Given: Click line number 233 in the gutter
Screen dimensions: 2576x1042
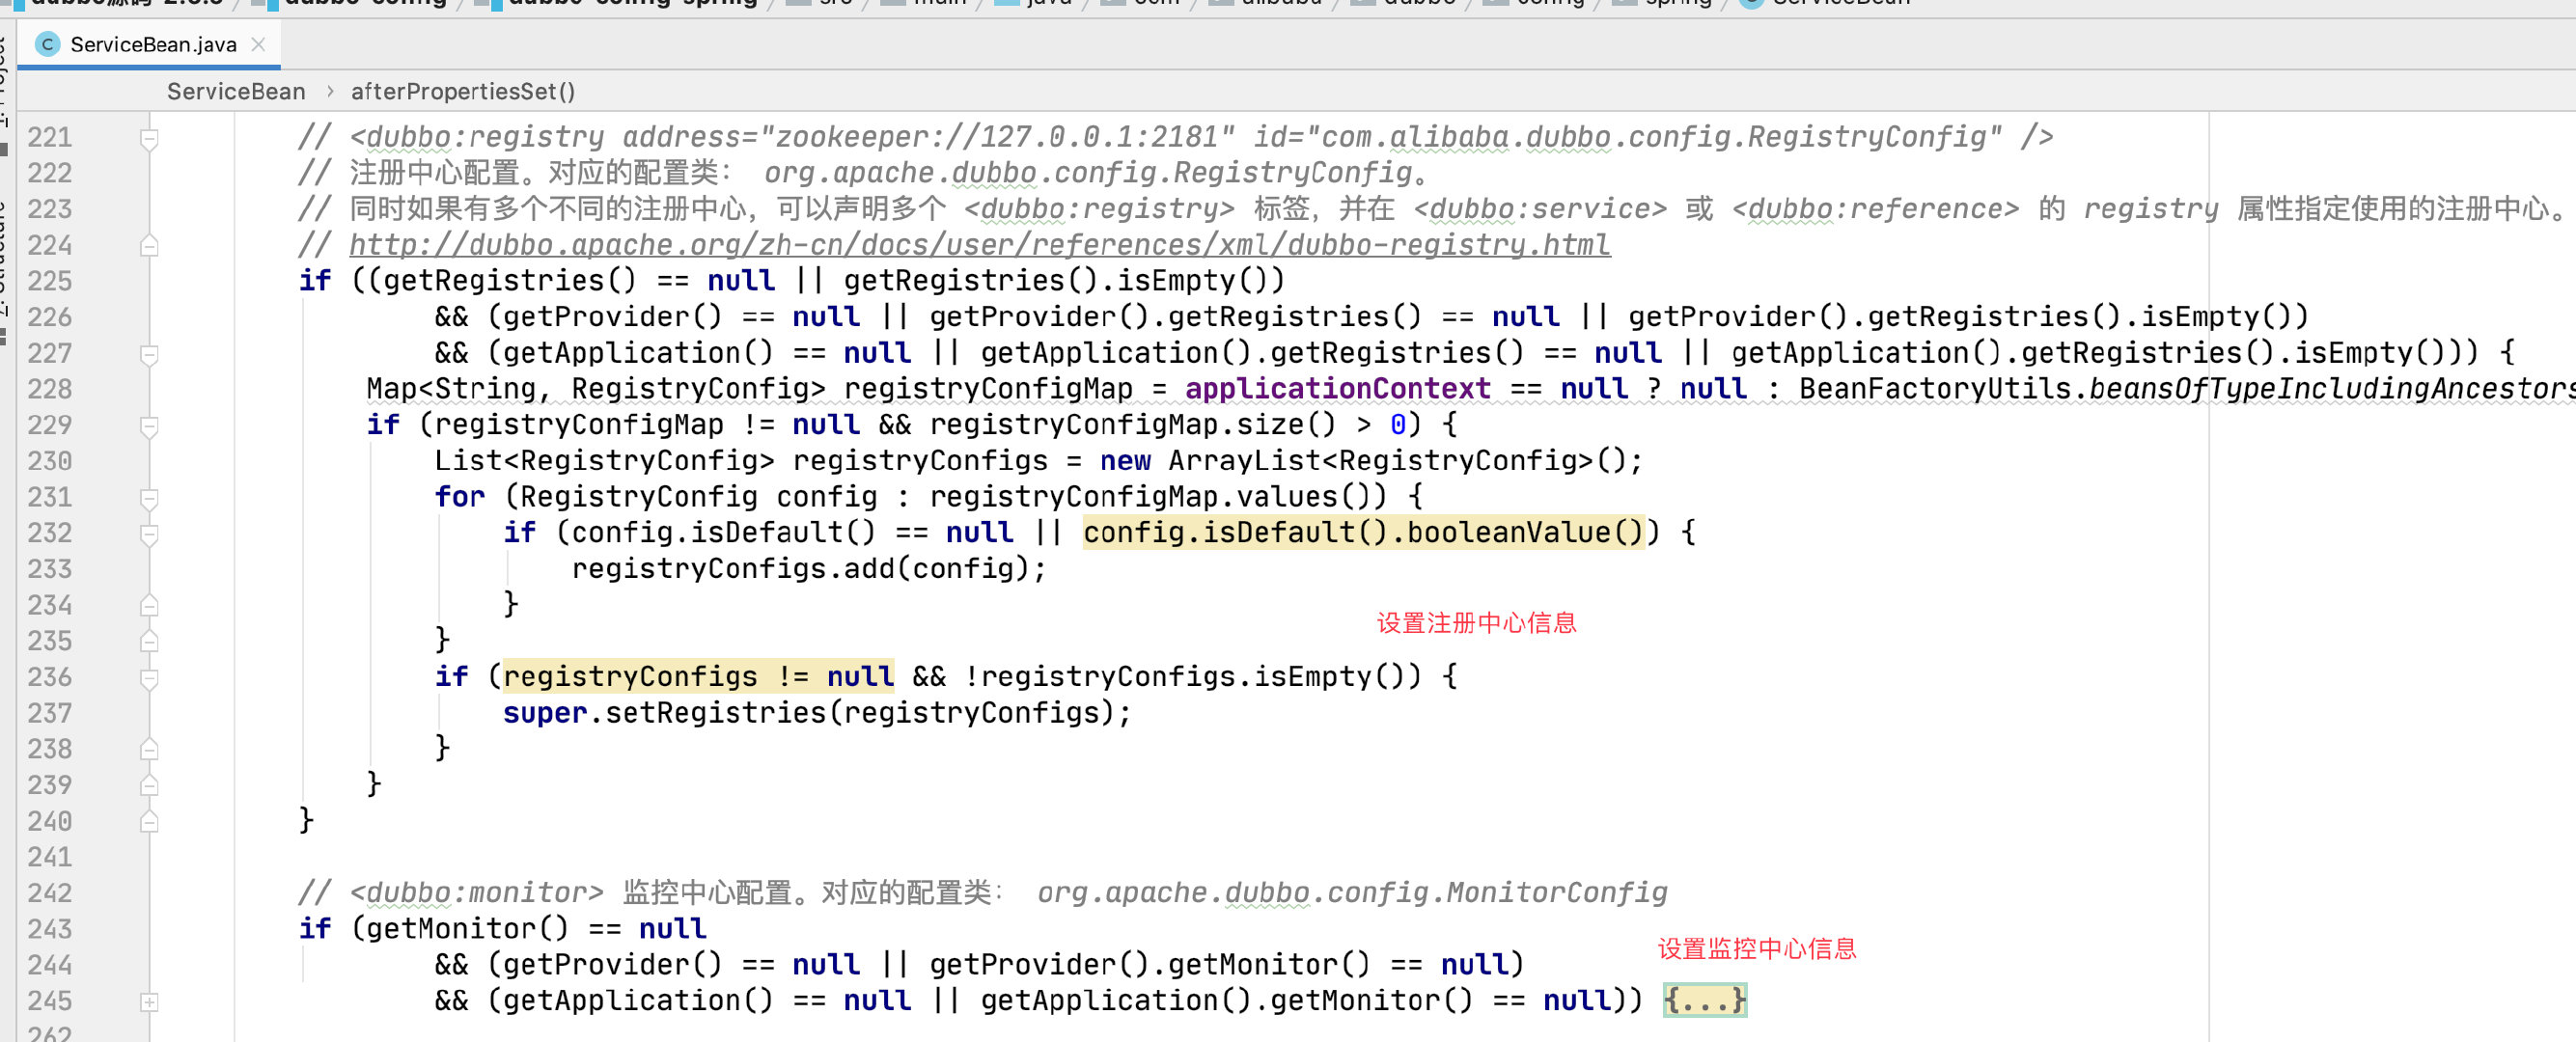Looking at the screenshot, I should [50, 569].
